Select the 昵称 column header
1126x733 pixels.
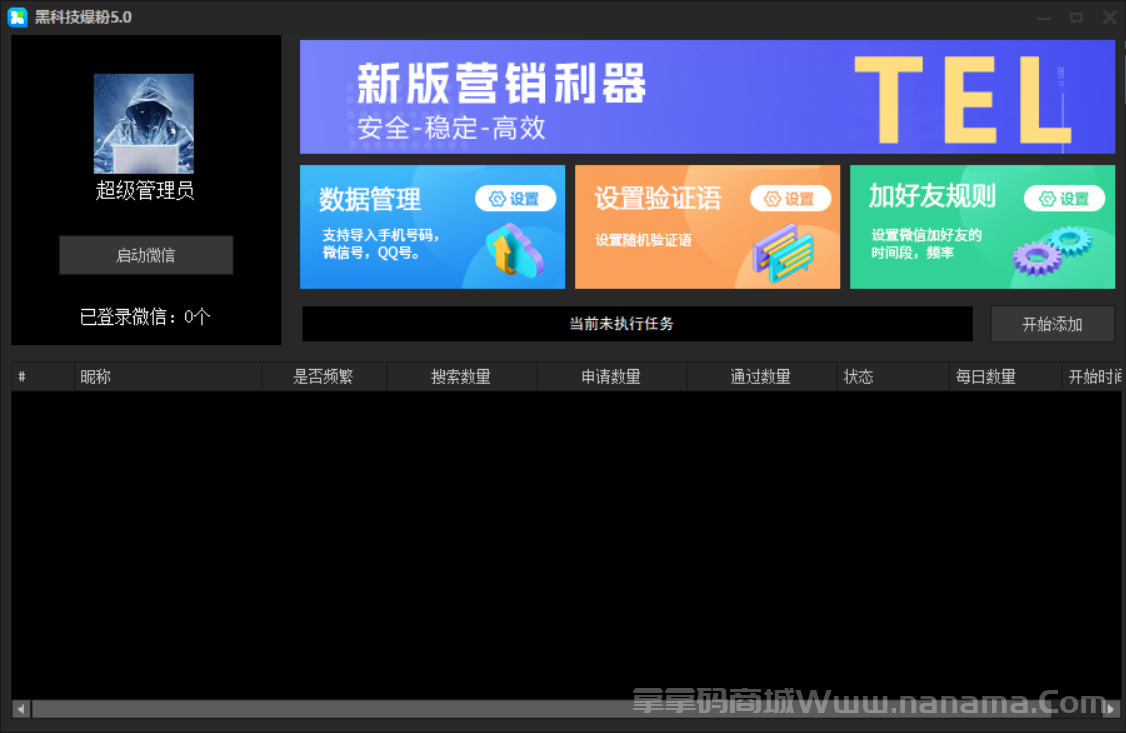click(95, 376)
